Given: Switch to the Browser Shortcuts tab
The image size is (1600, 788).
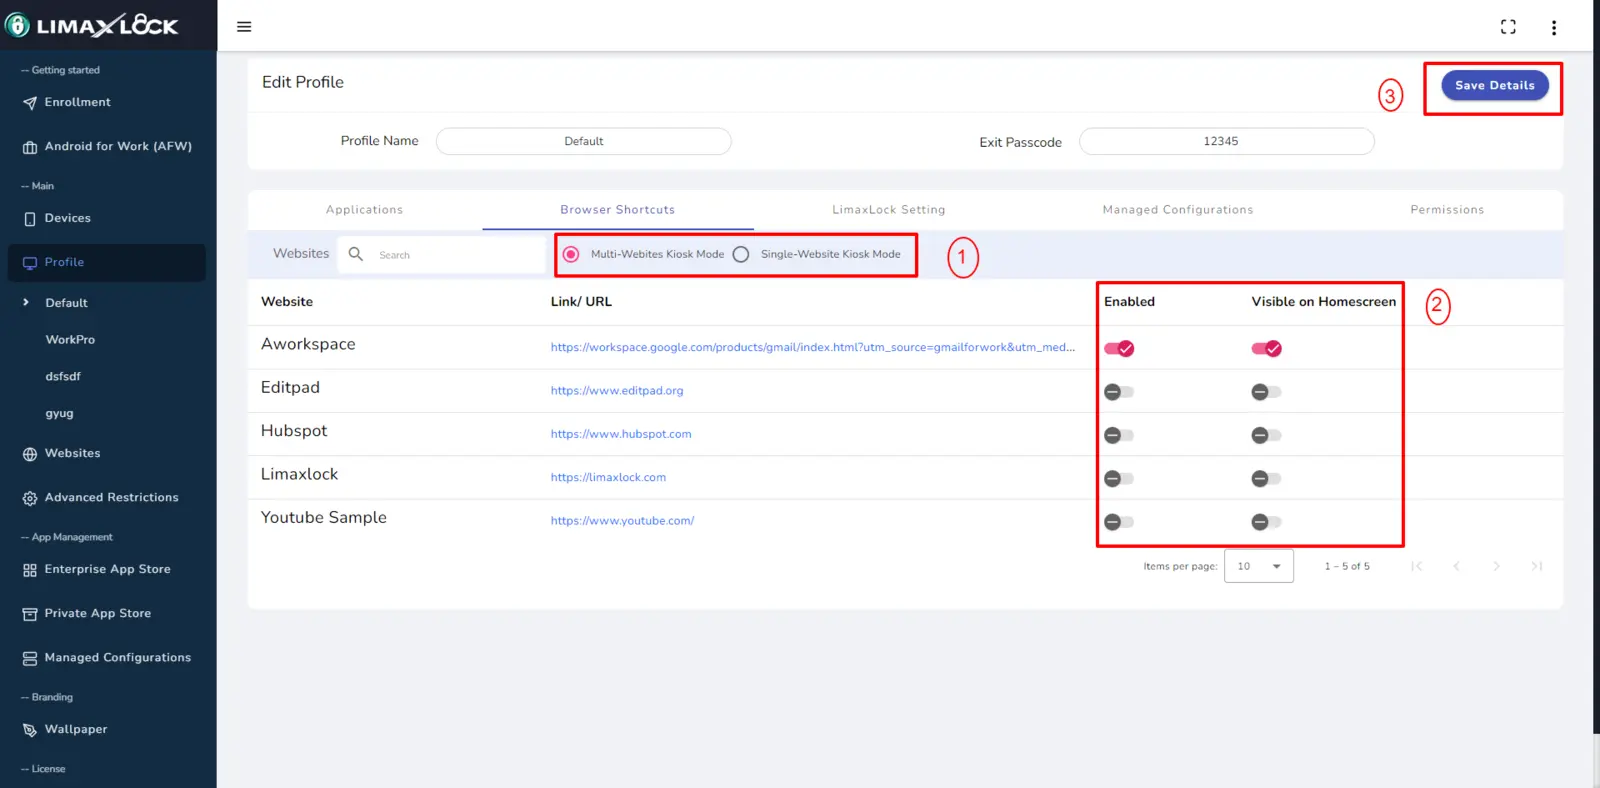Looking at the screenshot, I should point(617,210).
